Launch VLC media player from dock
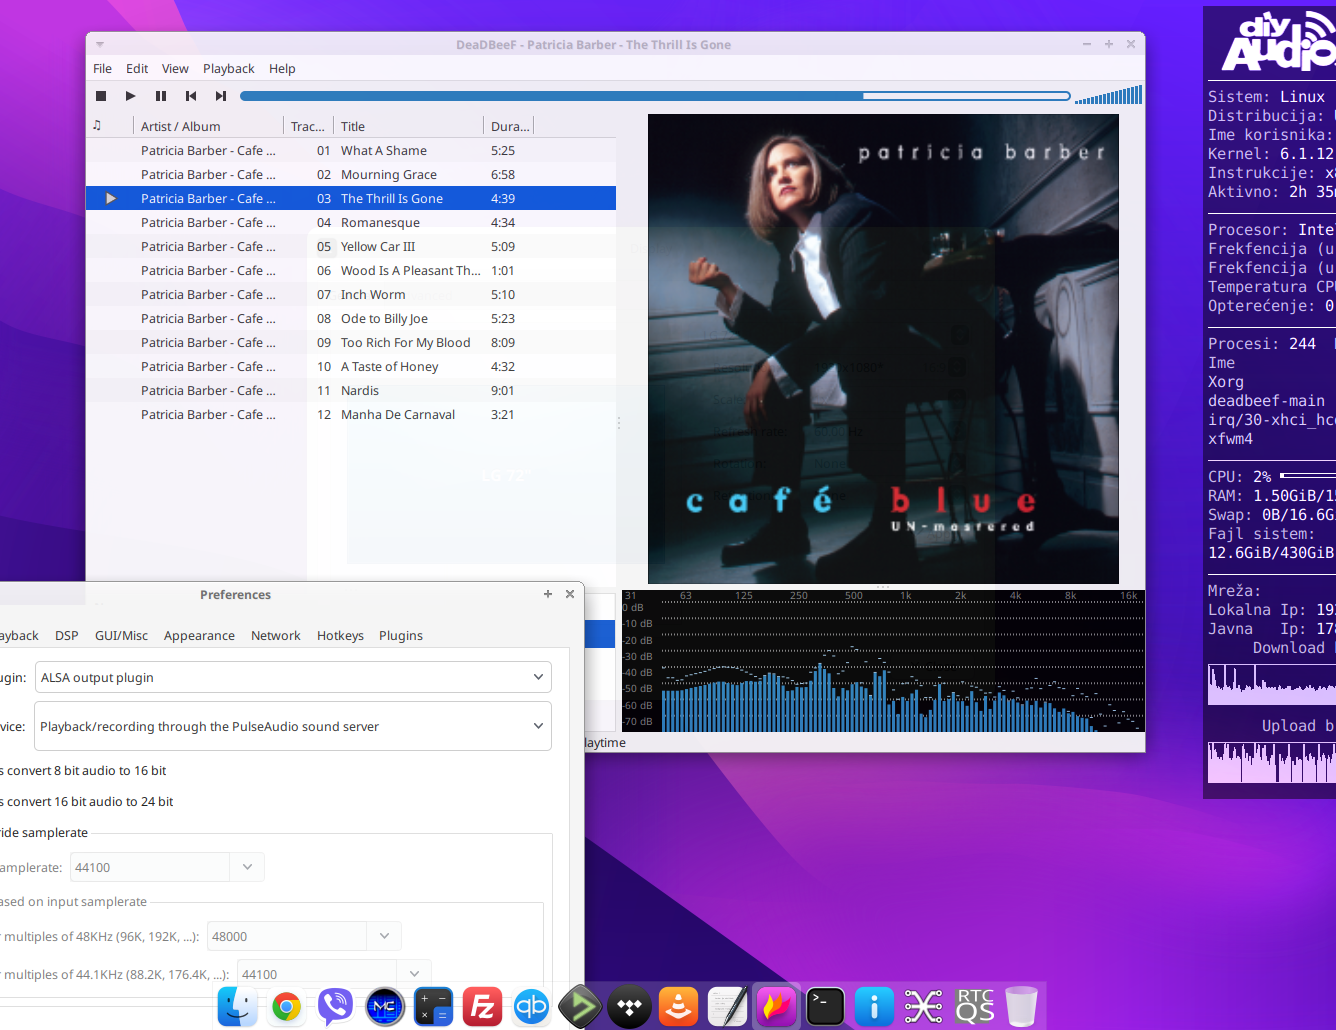 678,1007
